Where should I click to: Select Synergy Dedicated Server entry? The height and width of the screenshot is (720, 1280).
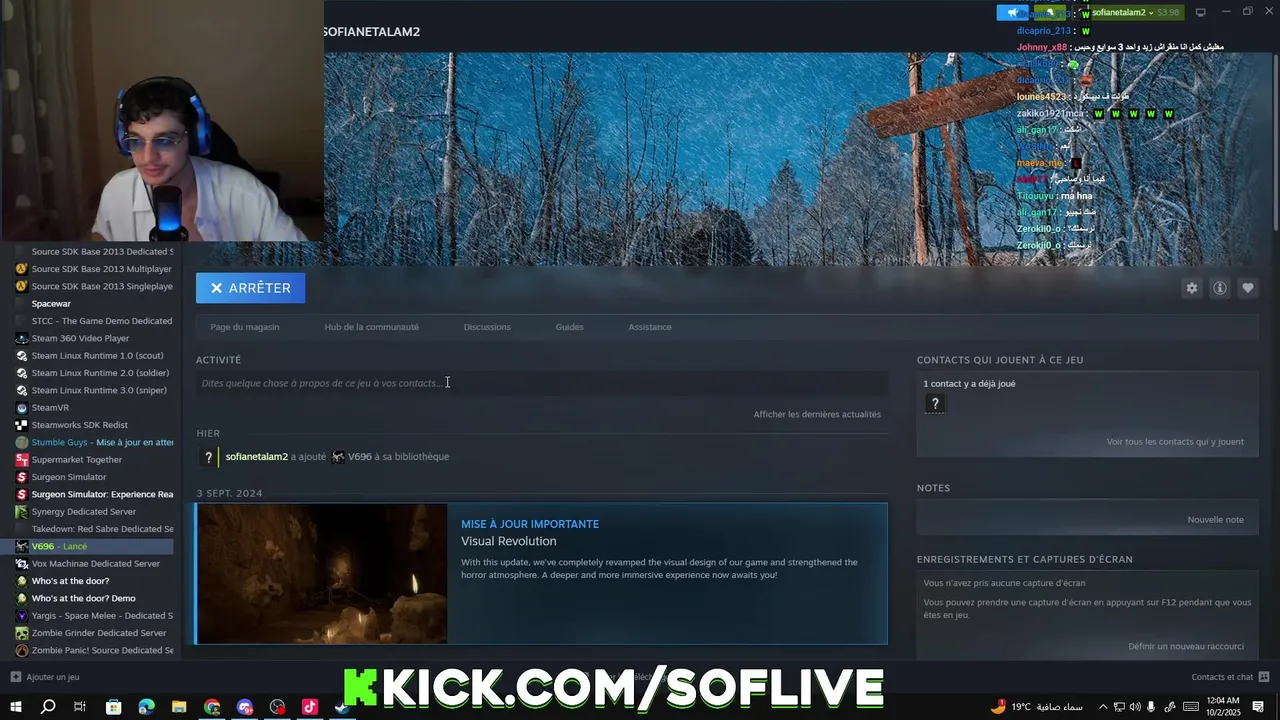tap(83, 511)
